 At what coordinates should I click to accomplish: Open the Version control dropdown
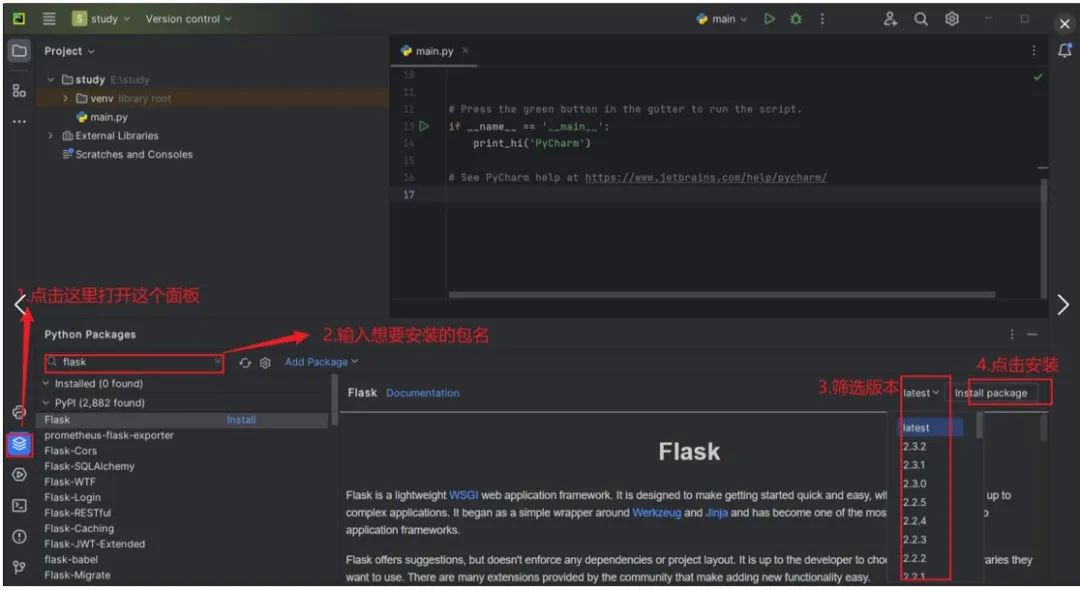[x=188, y=19]
